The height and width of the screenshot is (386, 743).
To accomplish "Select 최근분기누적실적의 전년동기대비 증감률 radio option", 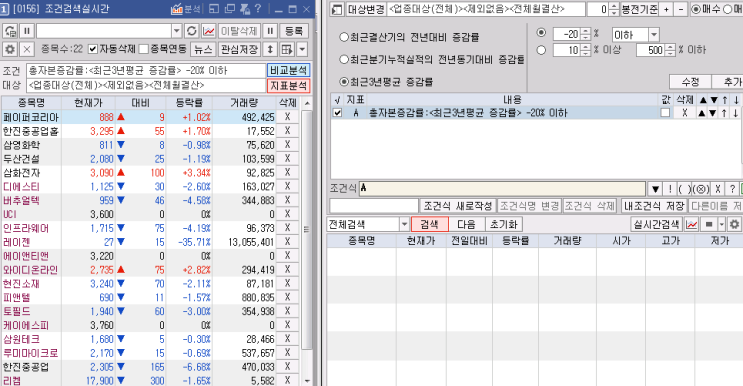I will pos(344,59).
